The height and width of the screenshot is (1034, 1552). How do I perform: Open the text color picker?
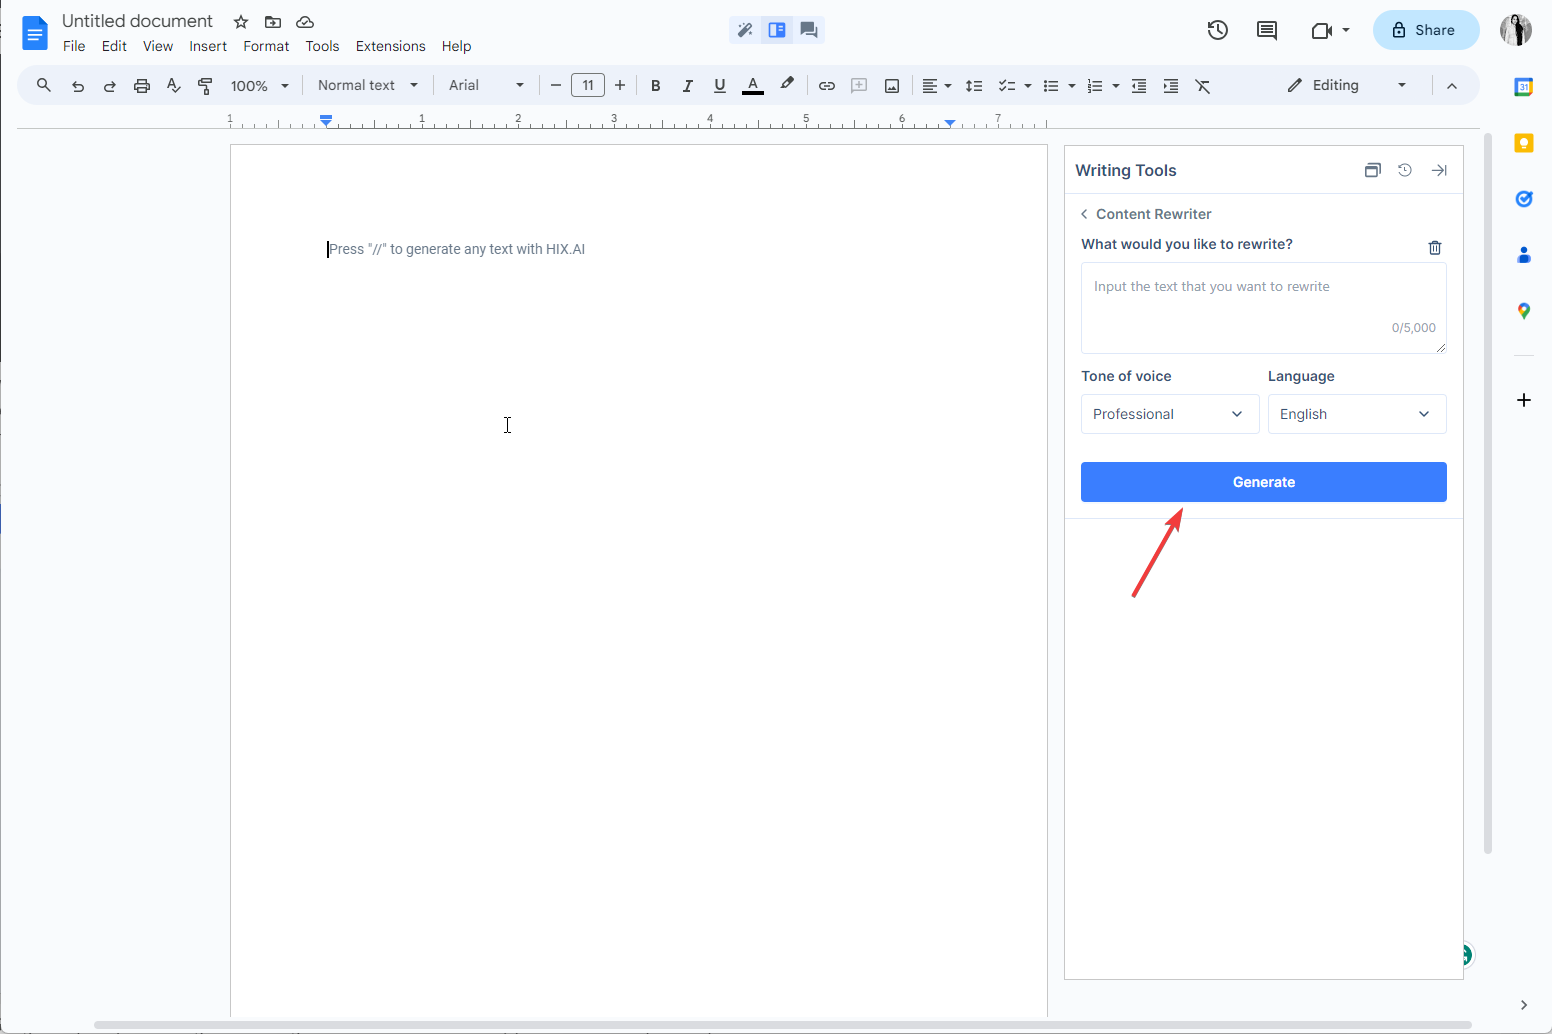point(753,86)
